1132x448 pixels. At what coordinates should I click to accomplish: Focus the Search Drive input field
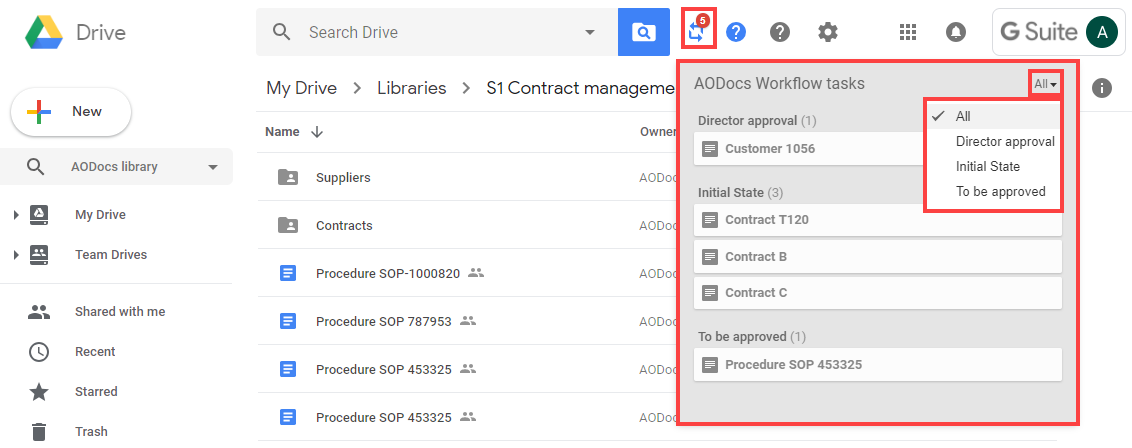437,32
